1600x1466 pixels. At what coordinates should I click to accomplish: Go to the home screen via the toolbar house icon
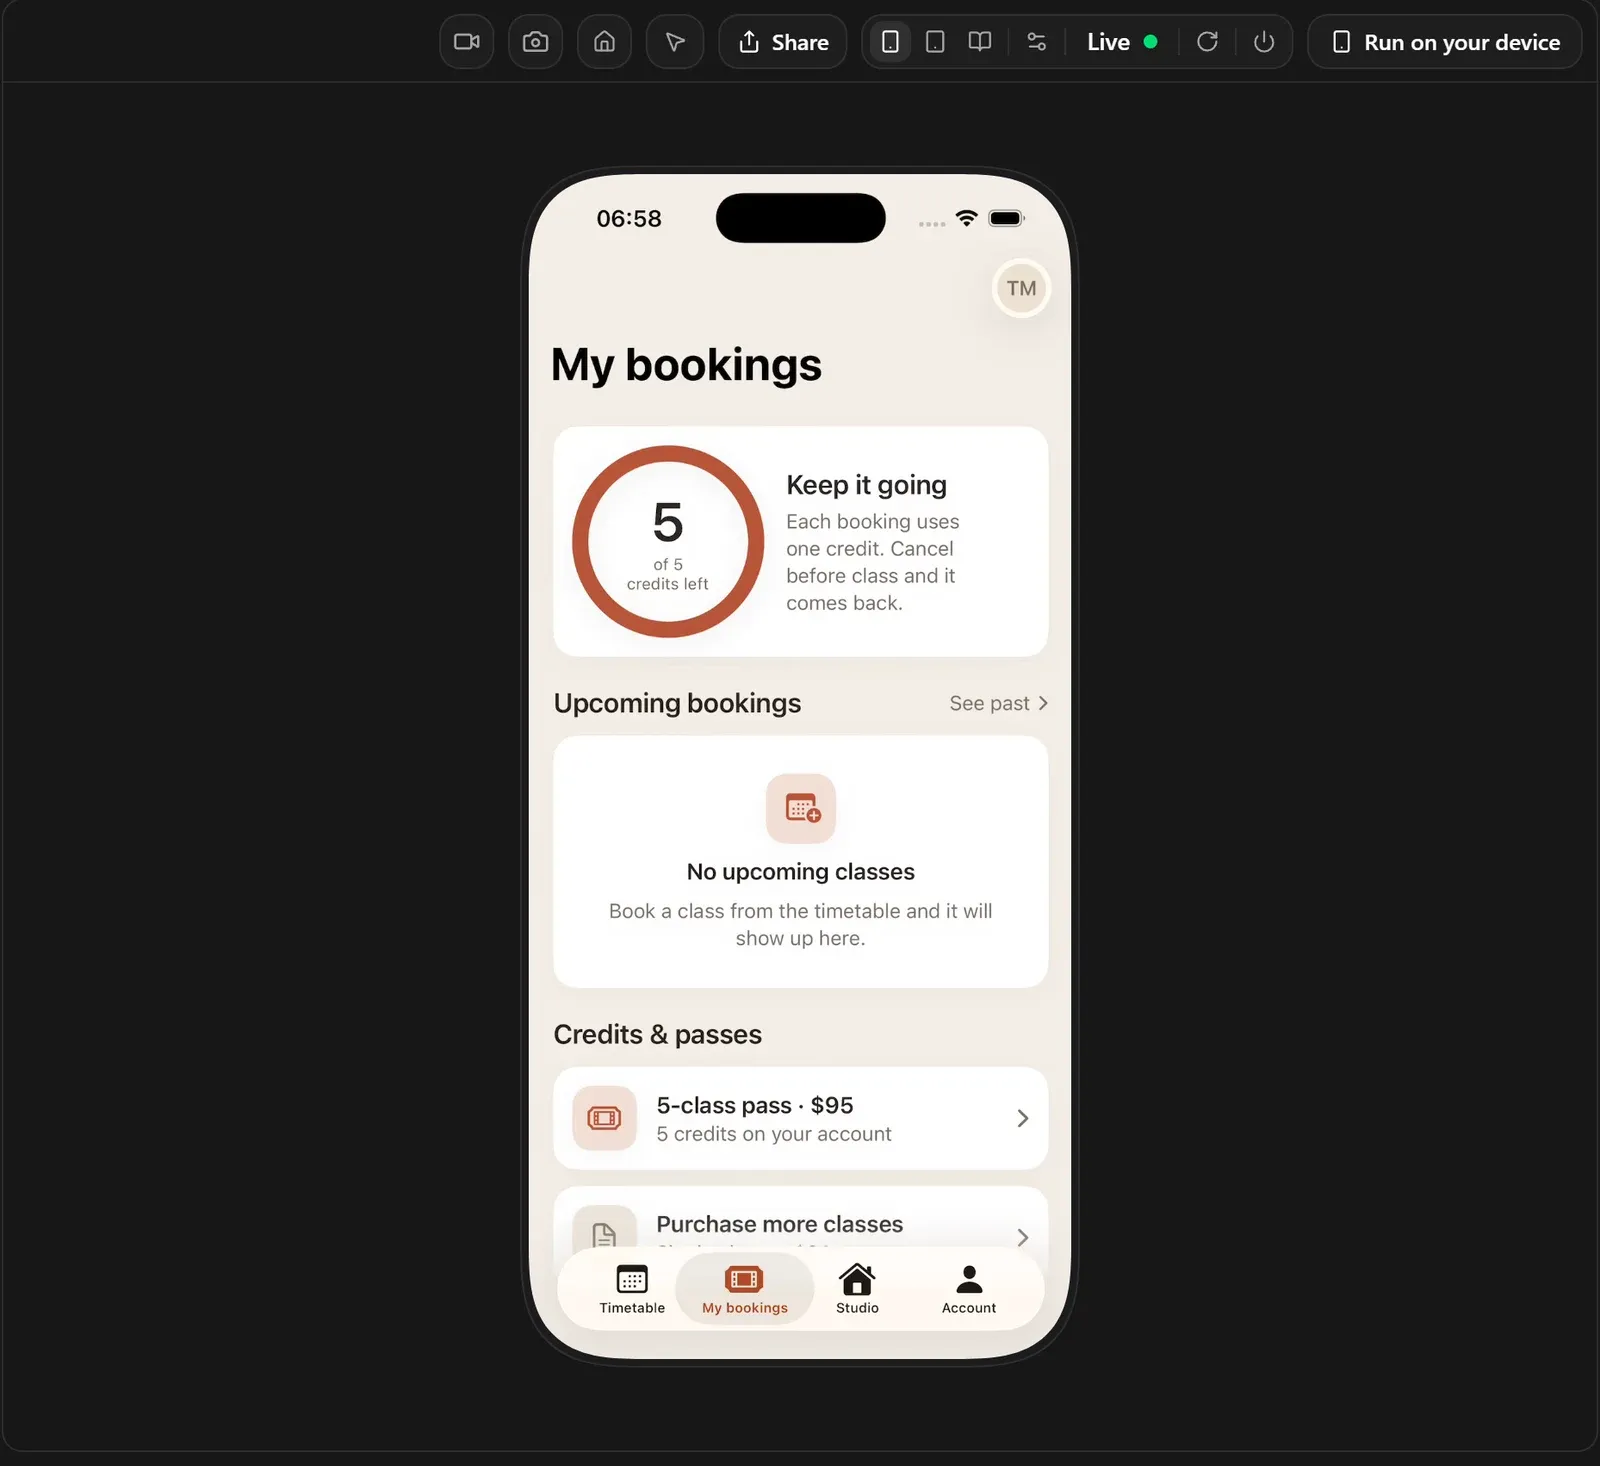(604, 42)
